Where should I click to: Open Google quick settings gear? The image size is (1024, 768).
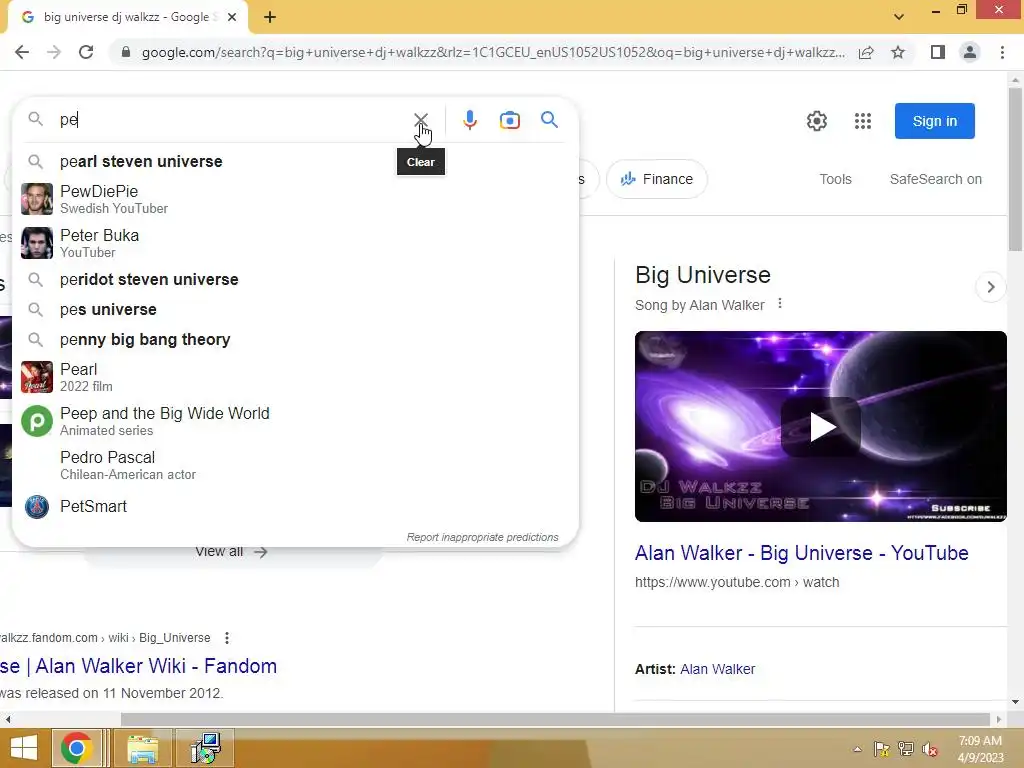tap(816, 121)
